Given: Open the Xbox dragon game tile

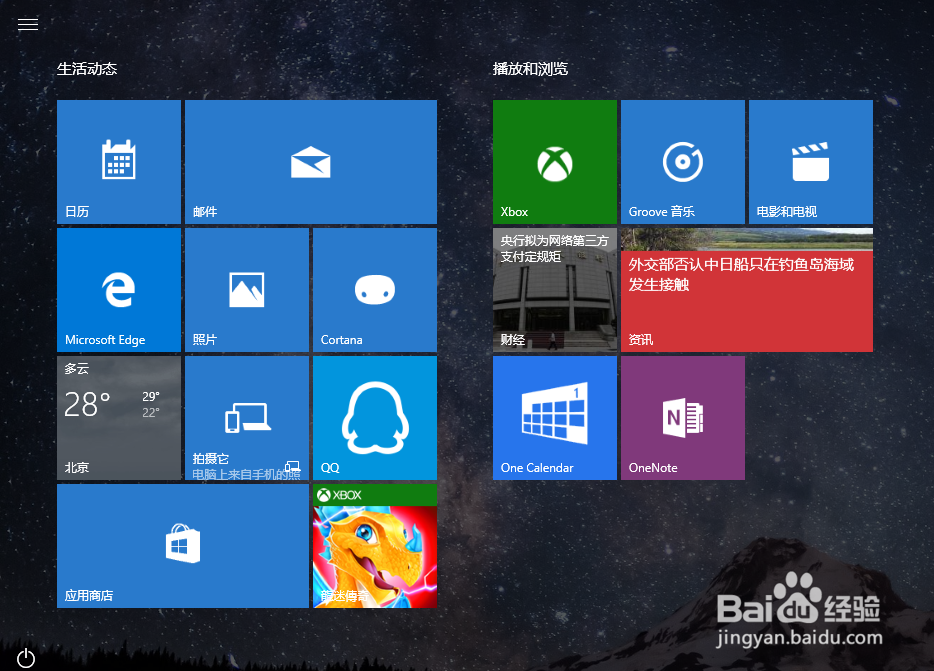Looking at the screenshot, I should [375, 546].
